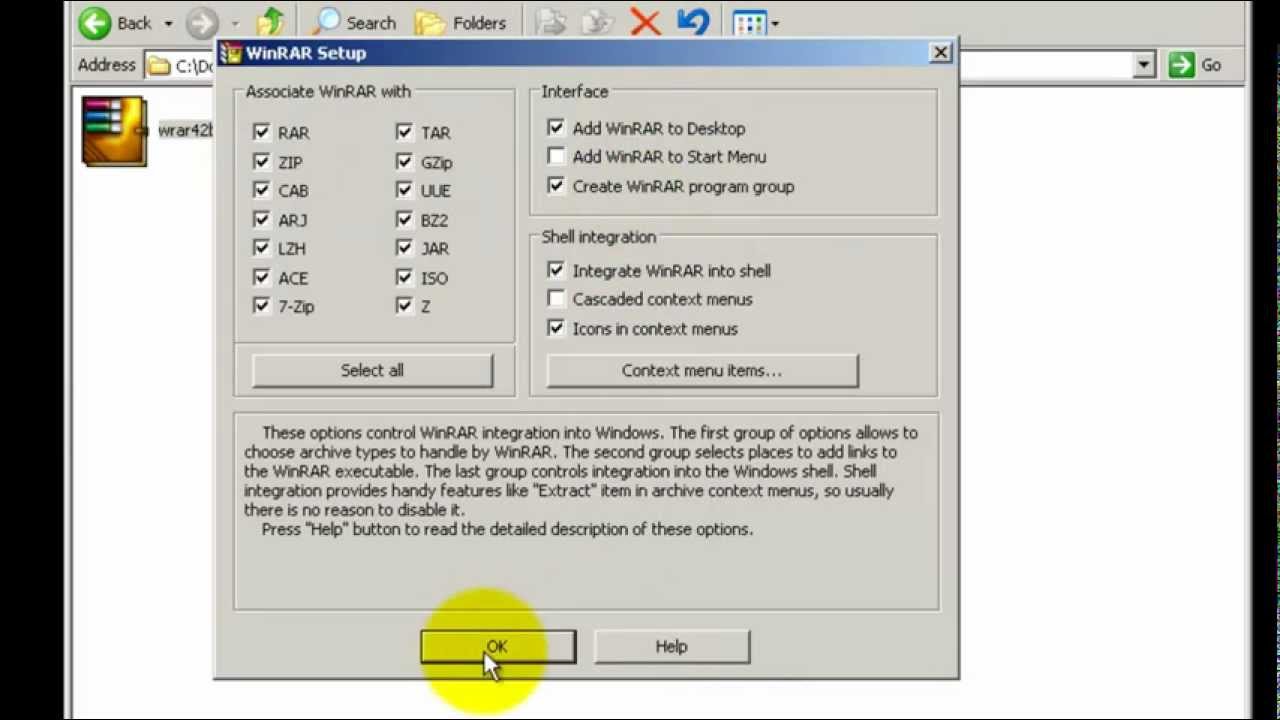Toggle the ISO association checkbox
The image size is (1280, 720).
[x=404, y=277]
